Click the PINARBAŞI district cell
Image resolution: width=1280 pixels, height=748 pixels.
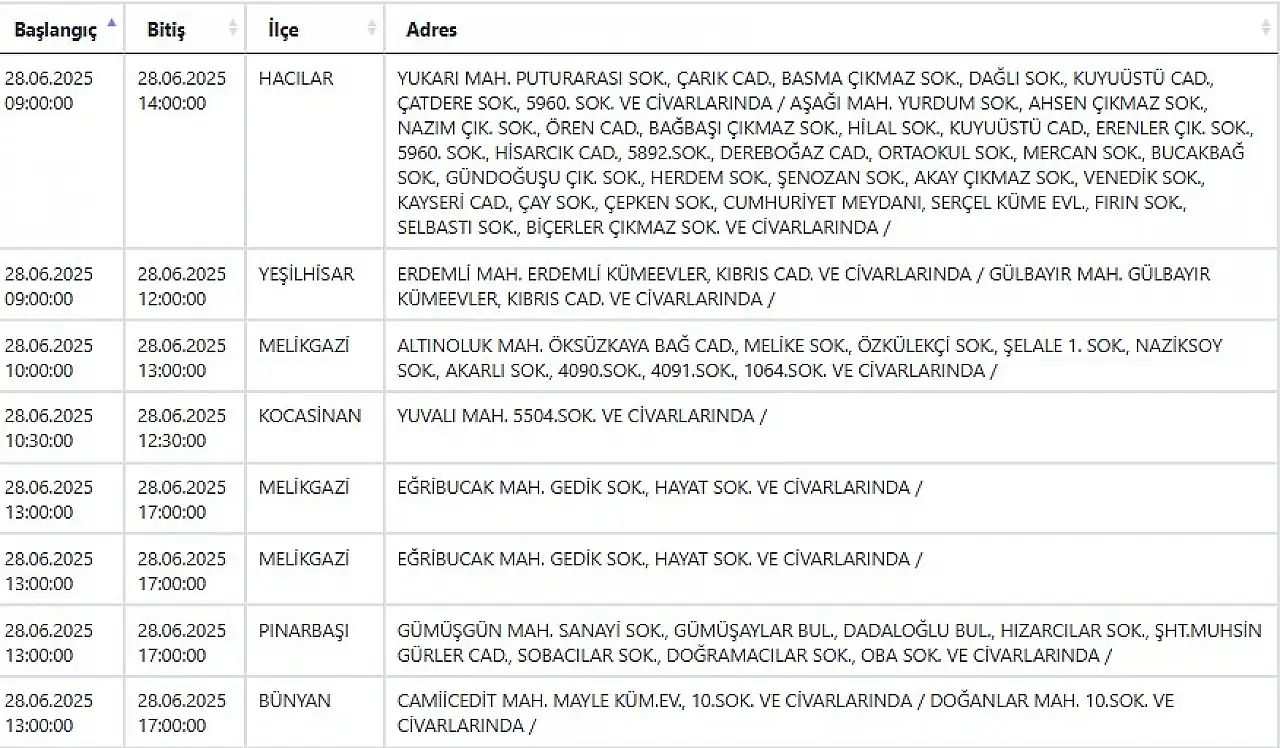(x=315, y=641)
